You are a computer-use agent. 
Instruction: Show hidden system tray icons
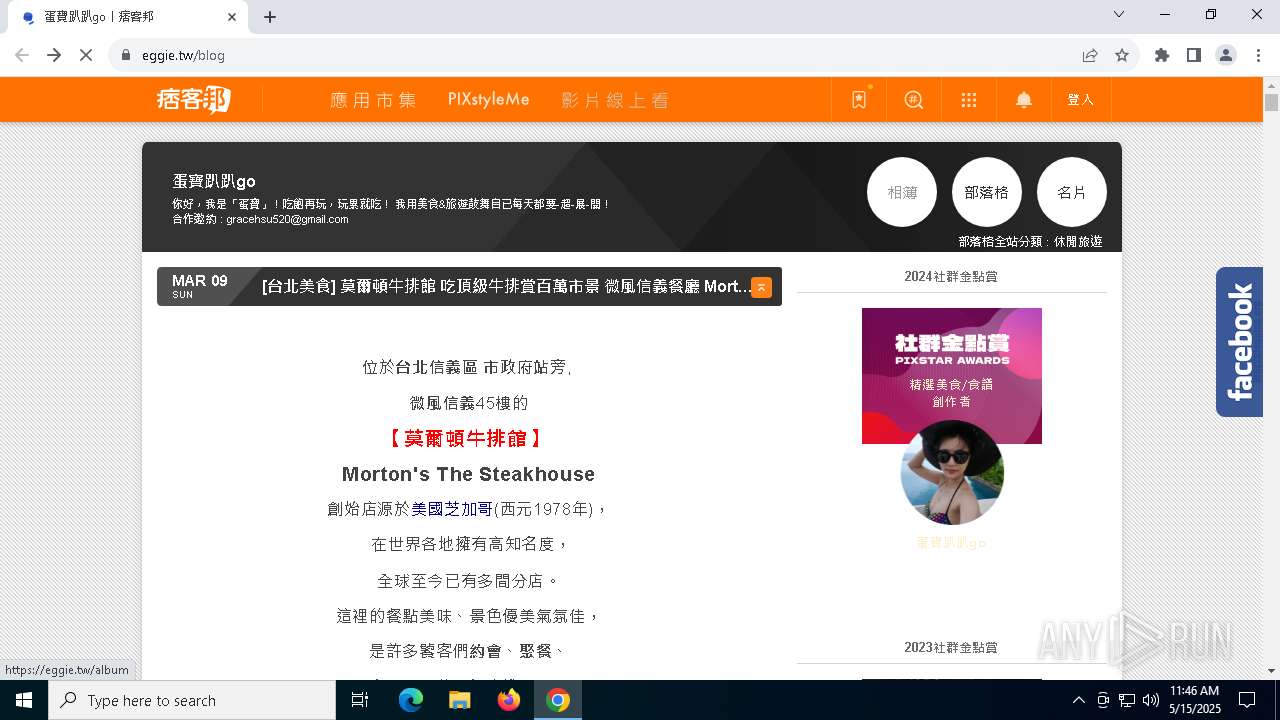[1078, 700]
